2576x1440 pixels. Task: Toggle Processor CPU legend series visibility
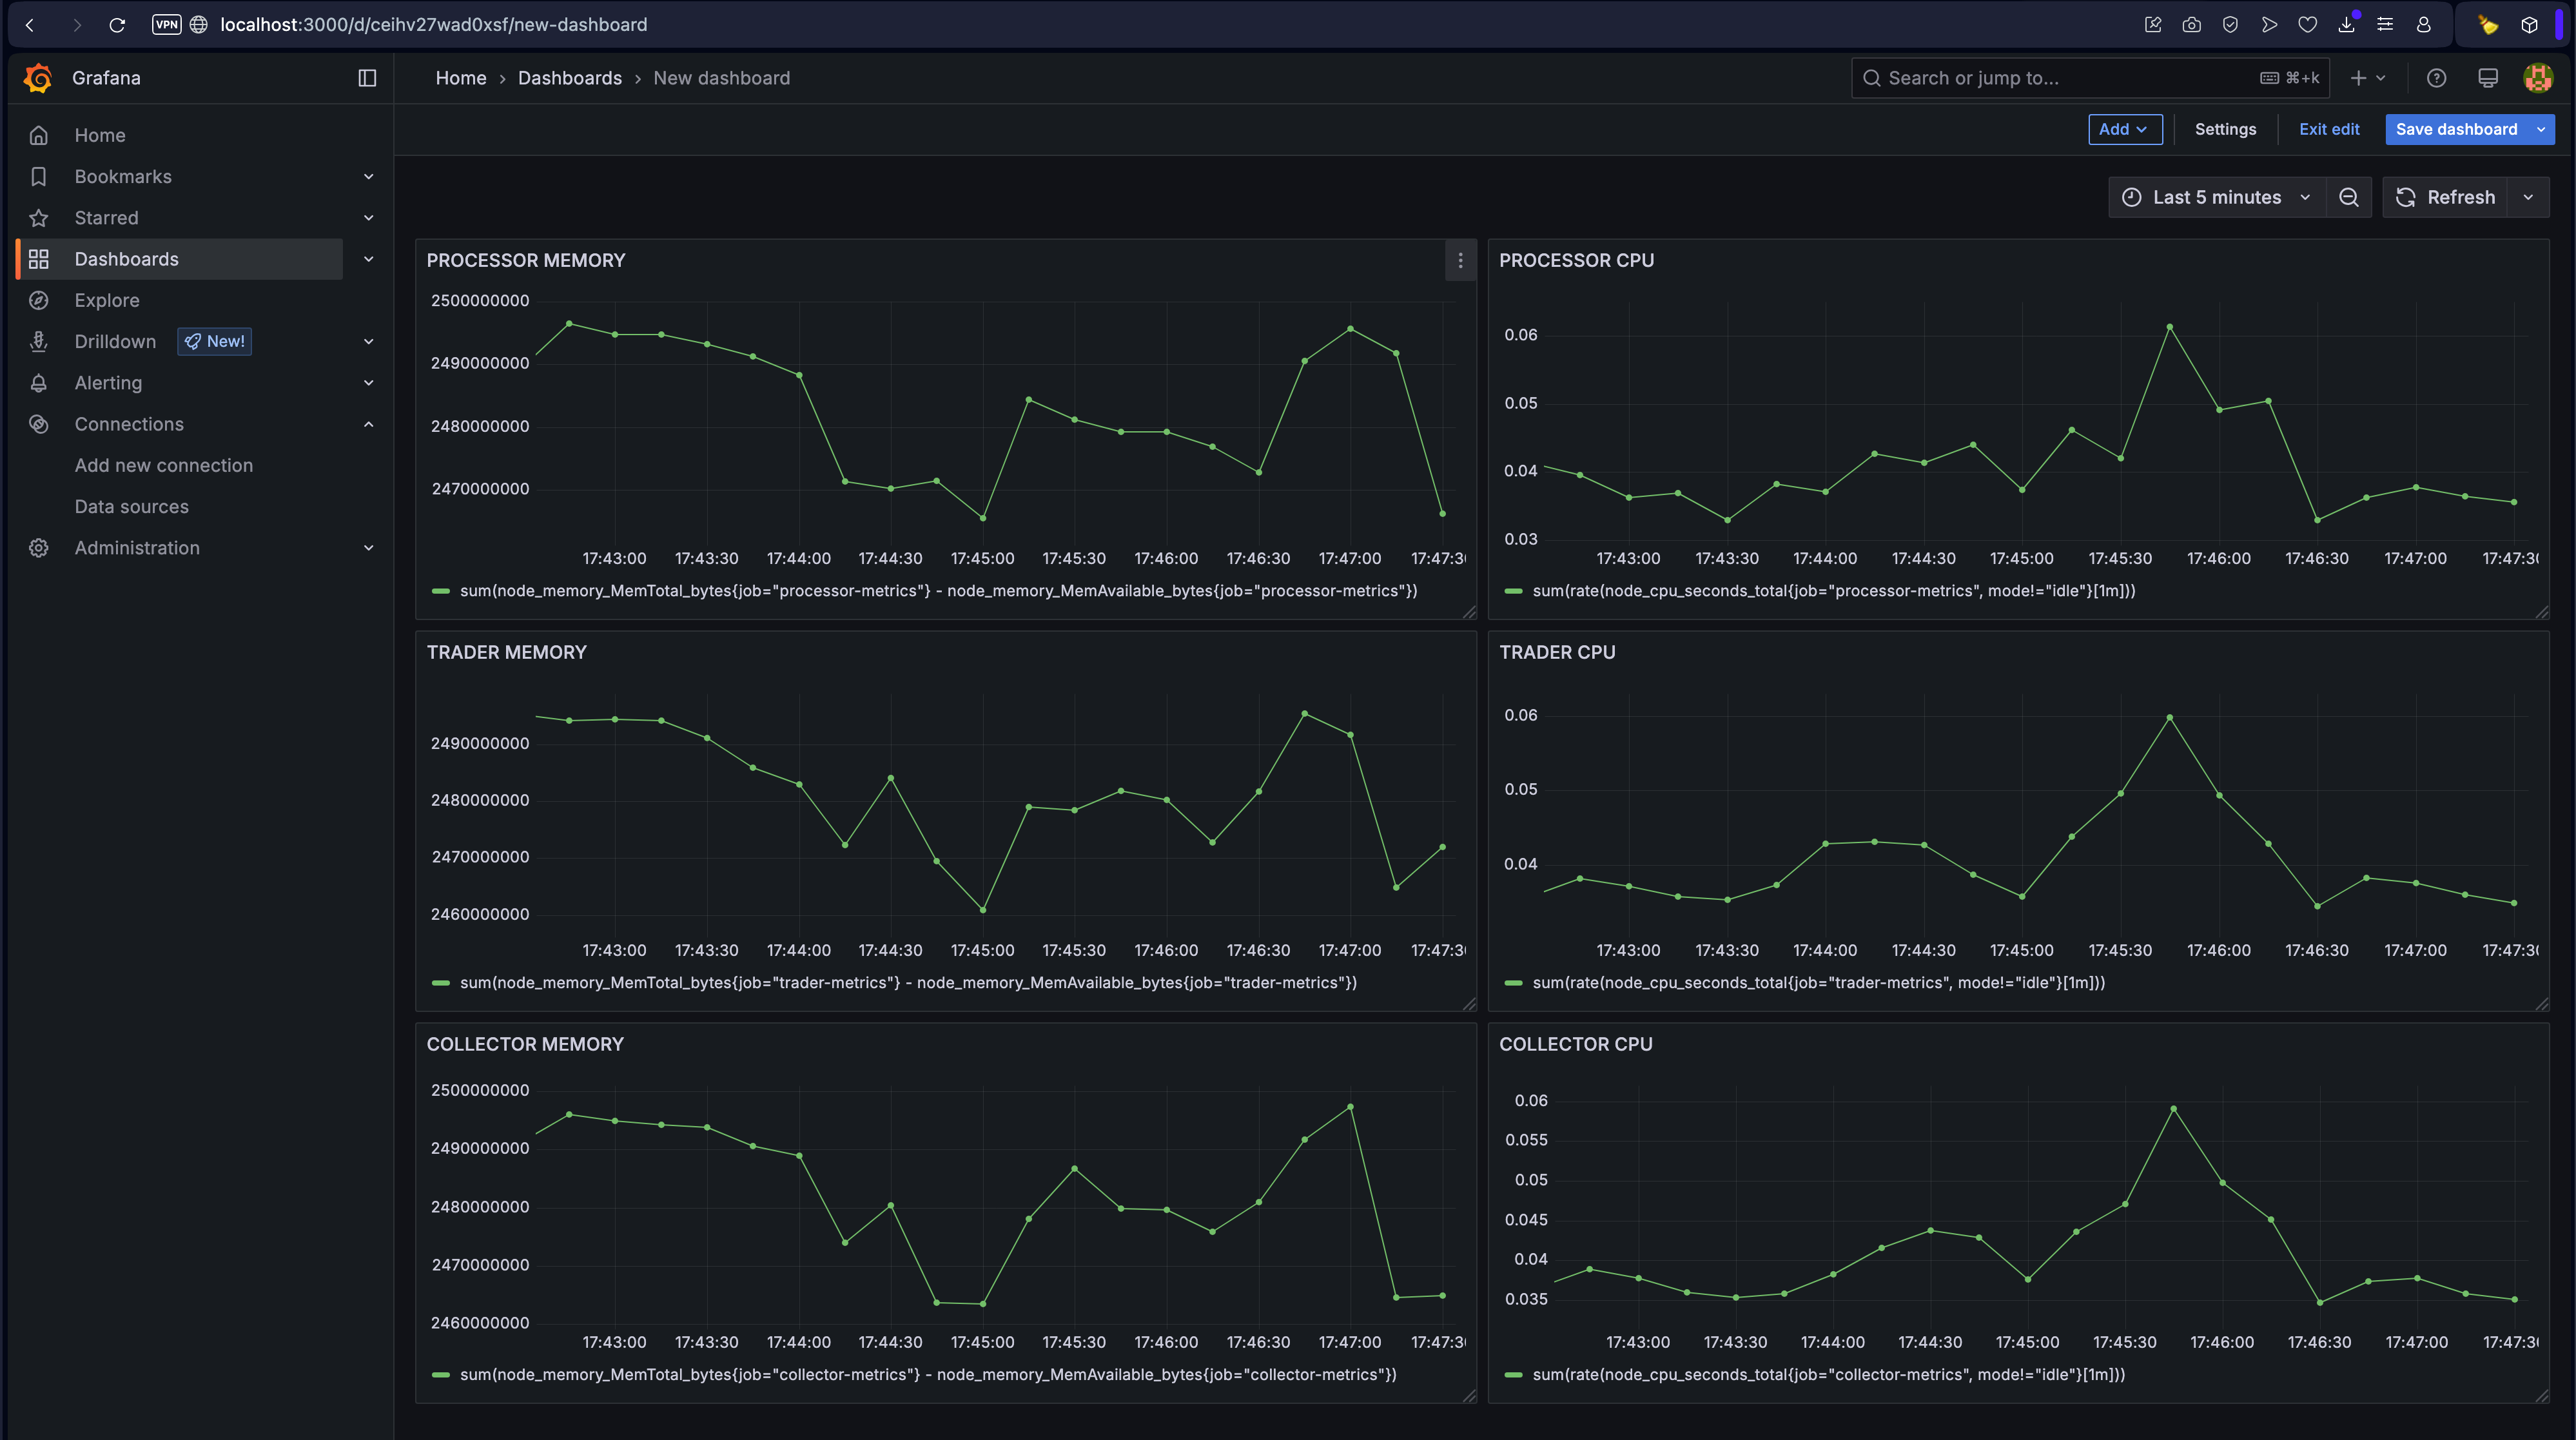tap(1833, 591)
